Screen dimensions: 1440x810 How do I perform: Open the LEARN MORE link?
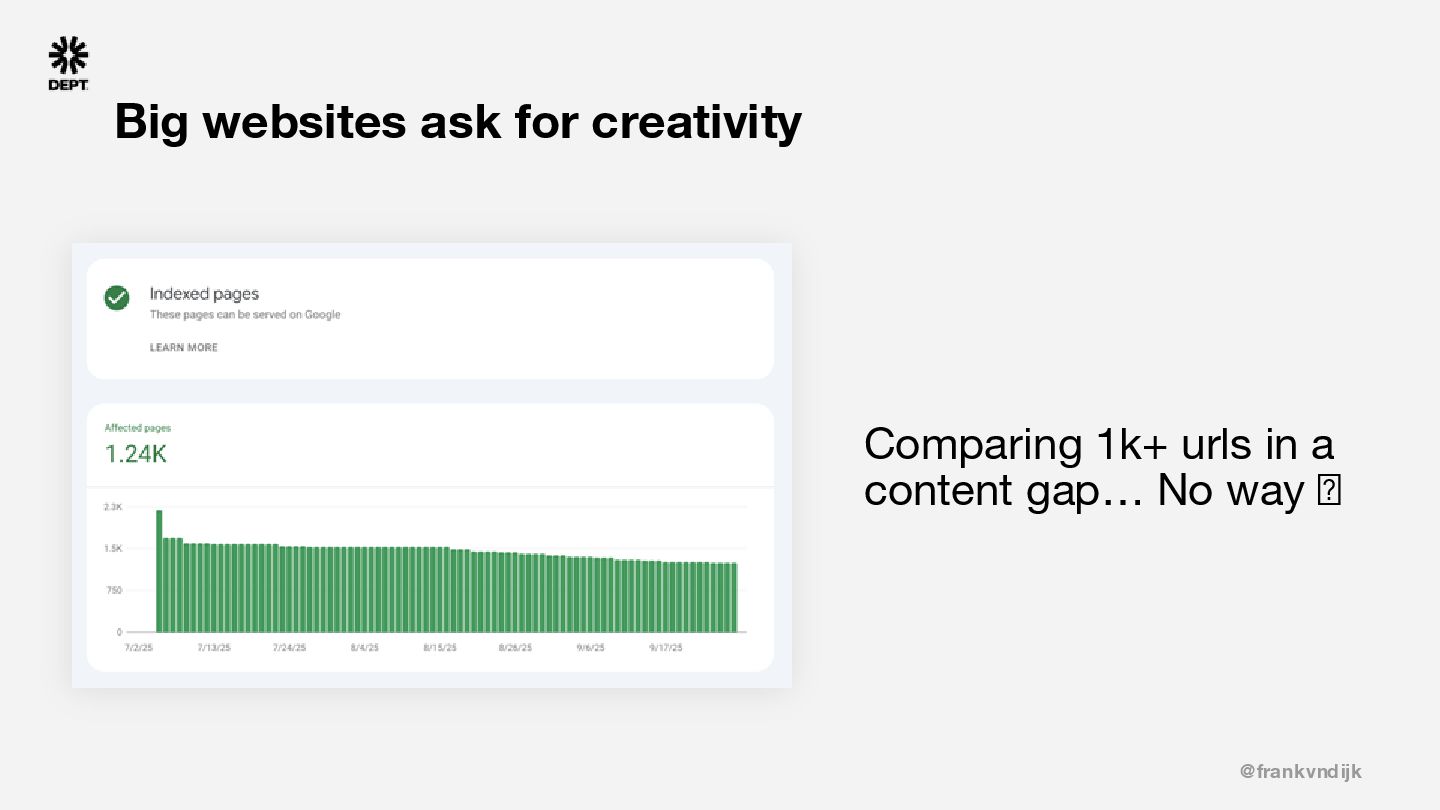point(183,348)
